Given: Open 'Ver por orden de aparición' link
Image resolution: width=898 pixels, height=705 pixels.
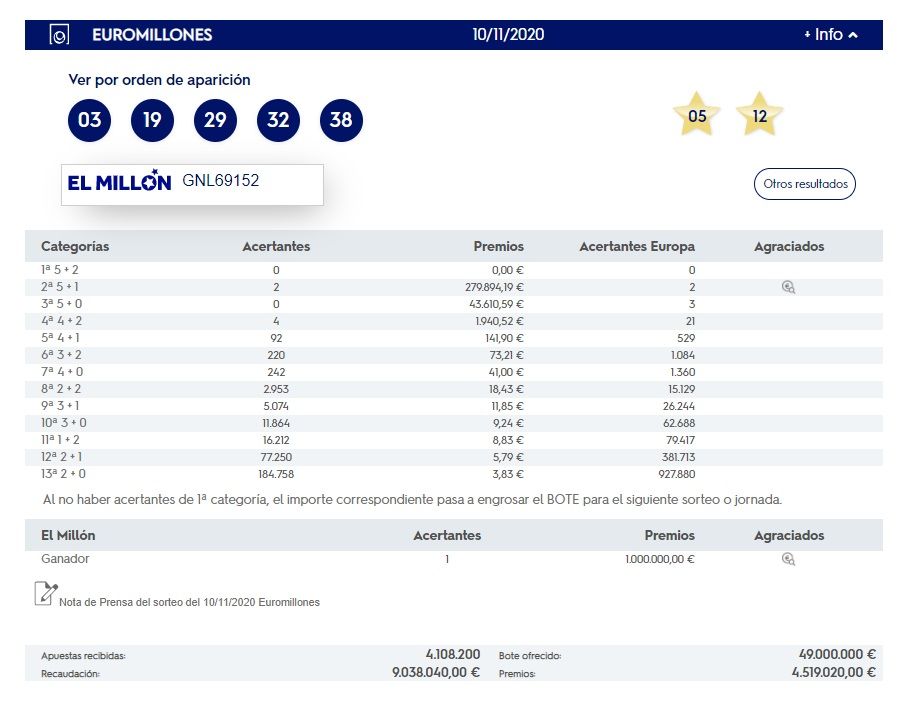Looking at the screenshot, I should tap(159, 80).
